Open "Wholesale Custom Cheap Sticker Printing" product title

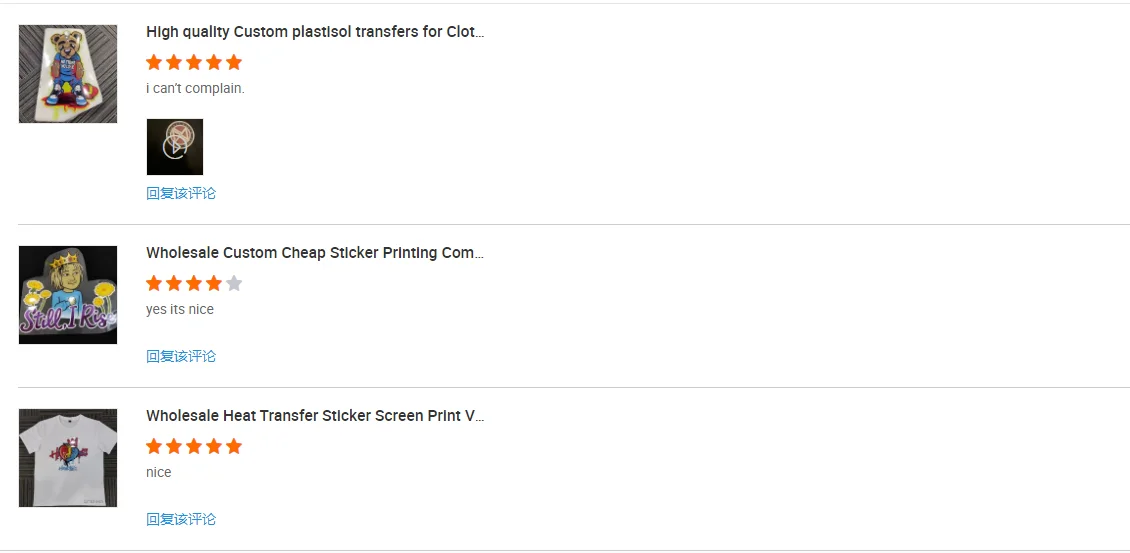[315, 253]
